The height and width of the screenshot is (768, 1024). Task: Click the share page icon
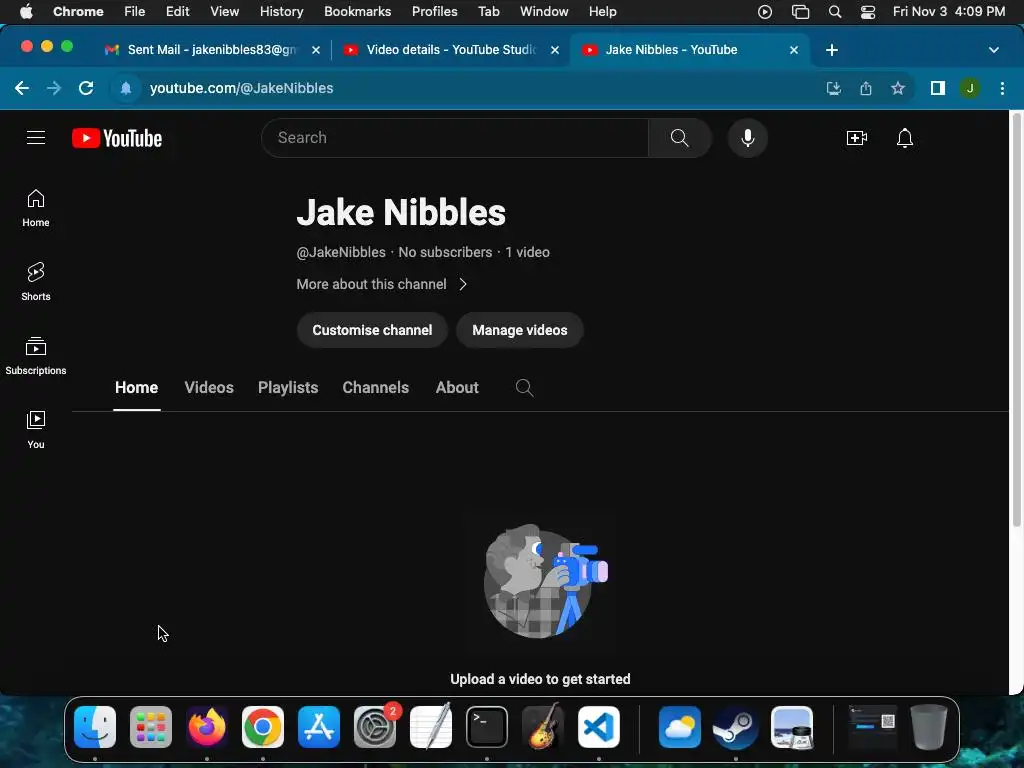(866, 88)
